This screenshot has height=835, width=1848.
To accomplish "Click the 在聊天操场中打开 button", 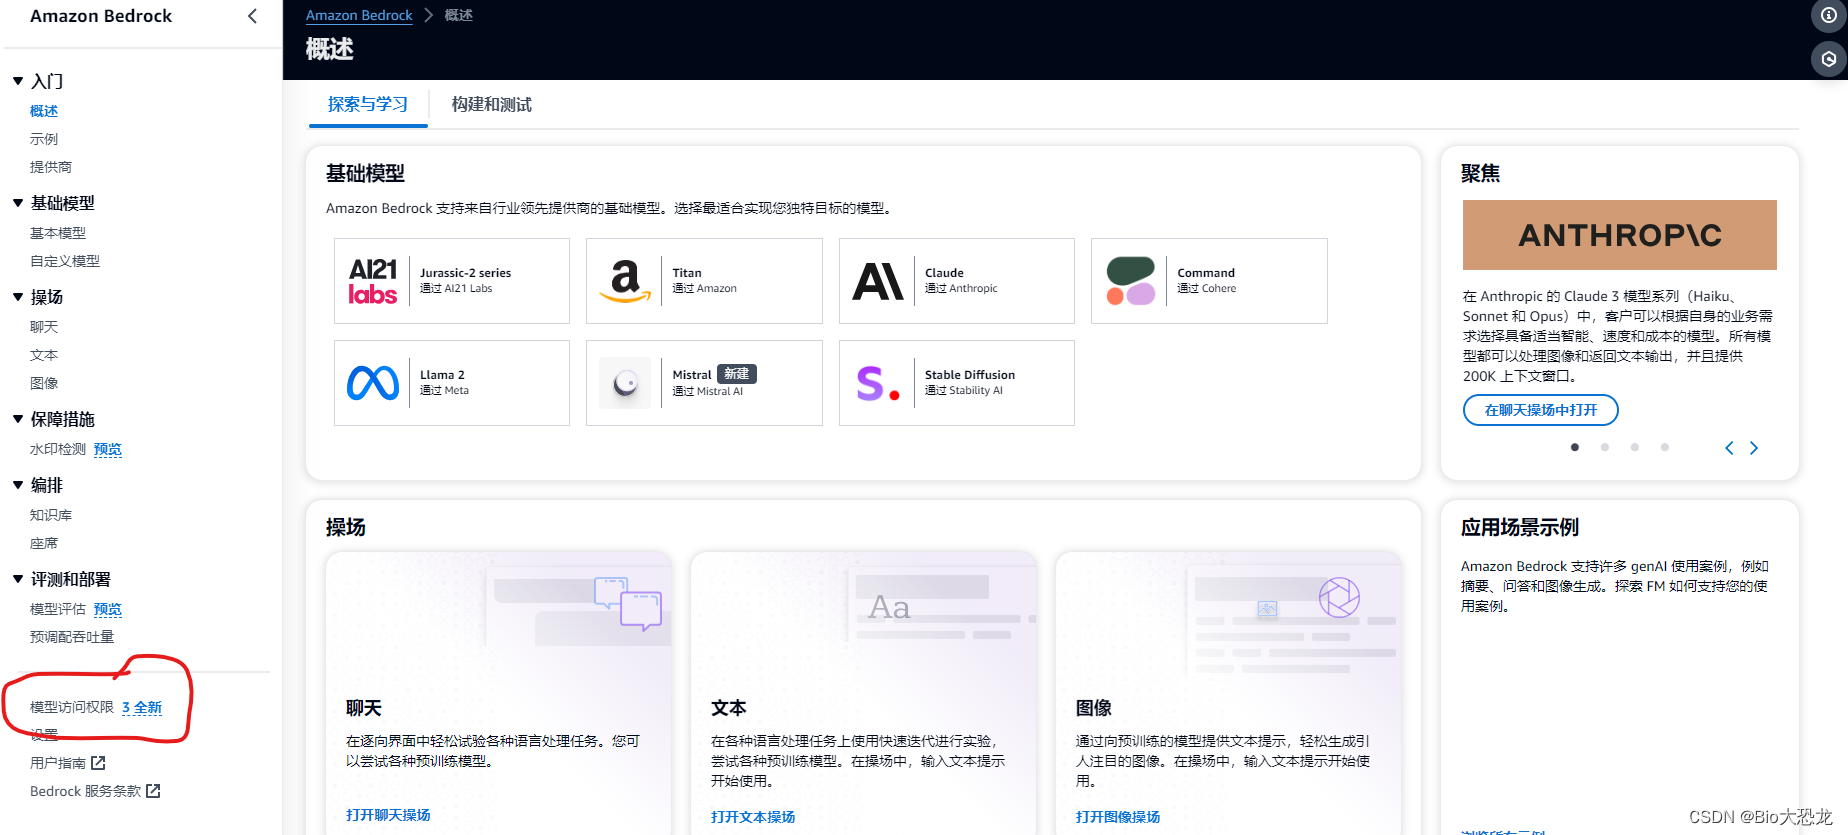I will tap(1540, 410).
